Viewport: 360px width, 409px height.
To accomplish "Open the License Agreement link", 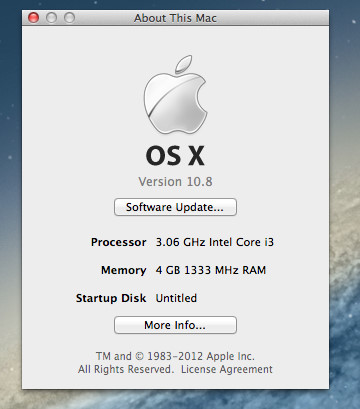I will click(227, 369).
